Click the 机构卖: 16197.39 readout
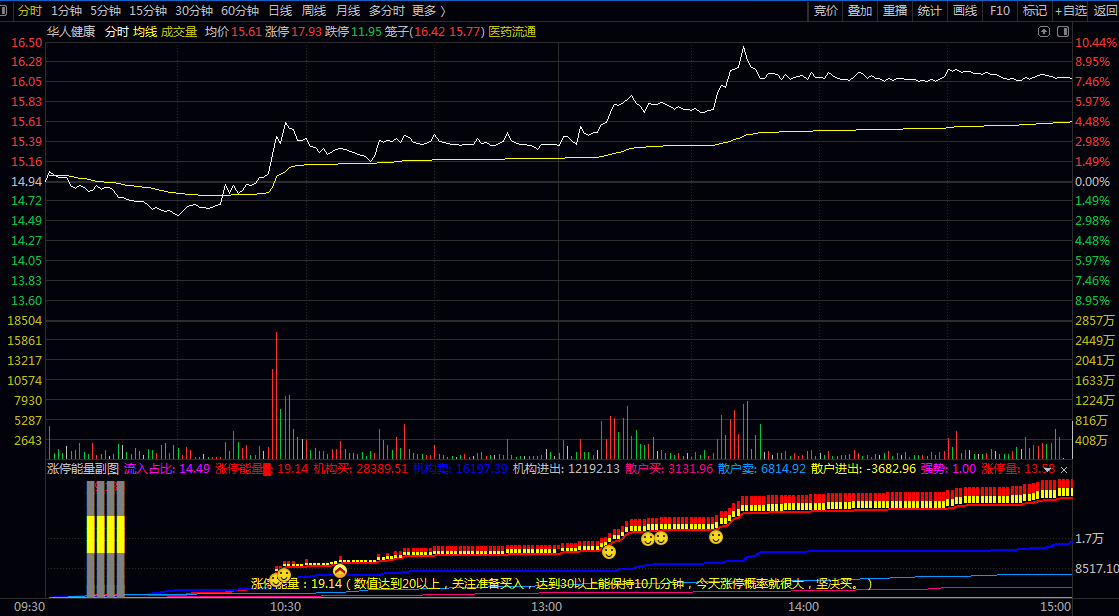 460,469
